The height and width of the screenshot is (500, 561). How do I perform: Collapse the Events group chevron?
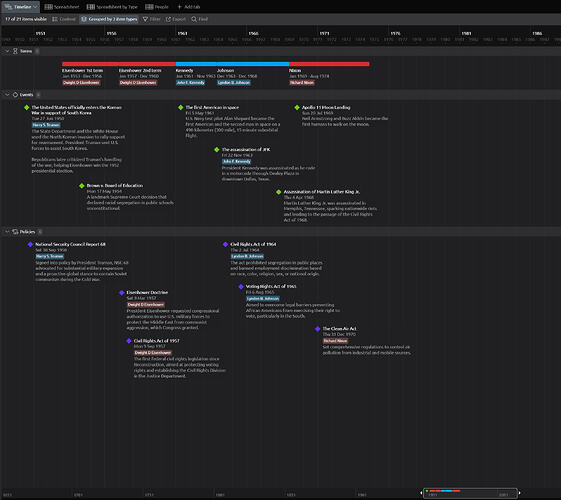(x=7, y=95)
